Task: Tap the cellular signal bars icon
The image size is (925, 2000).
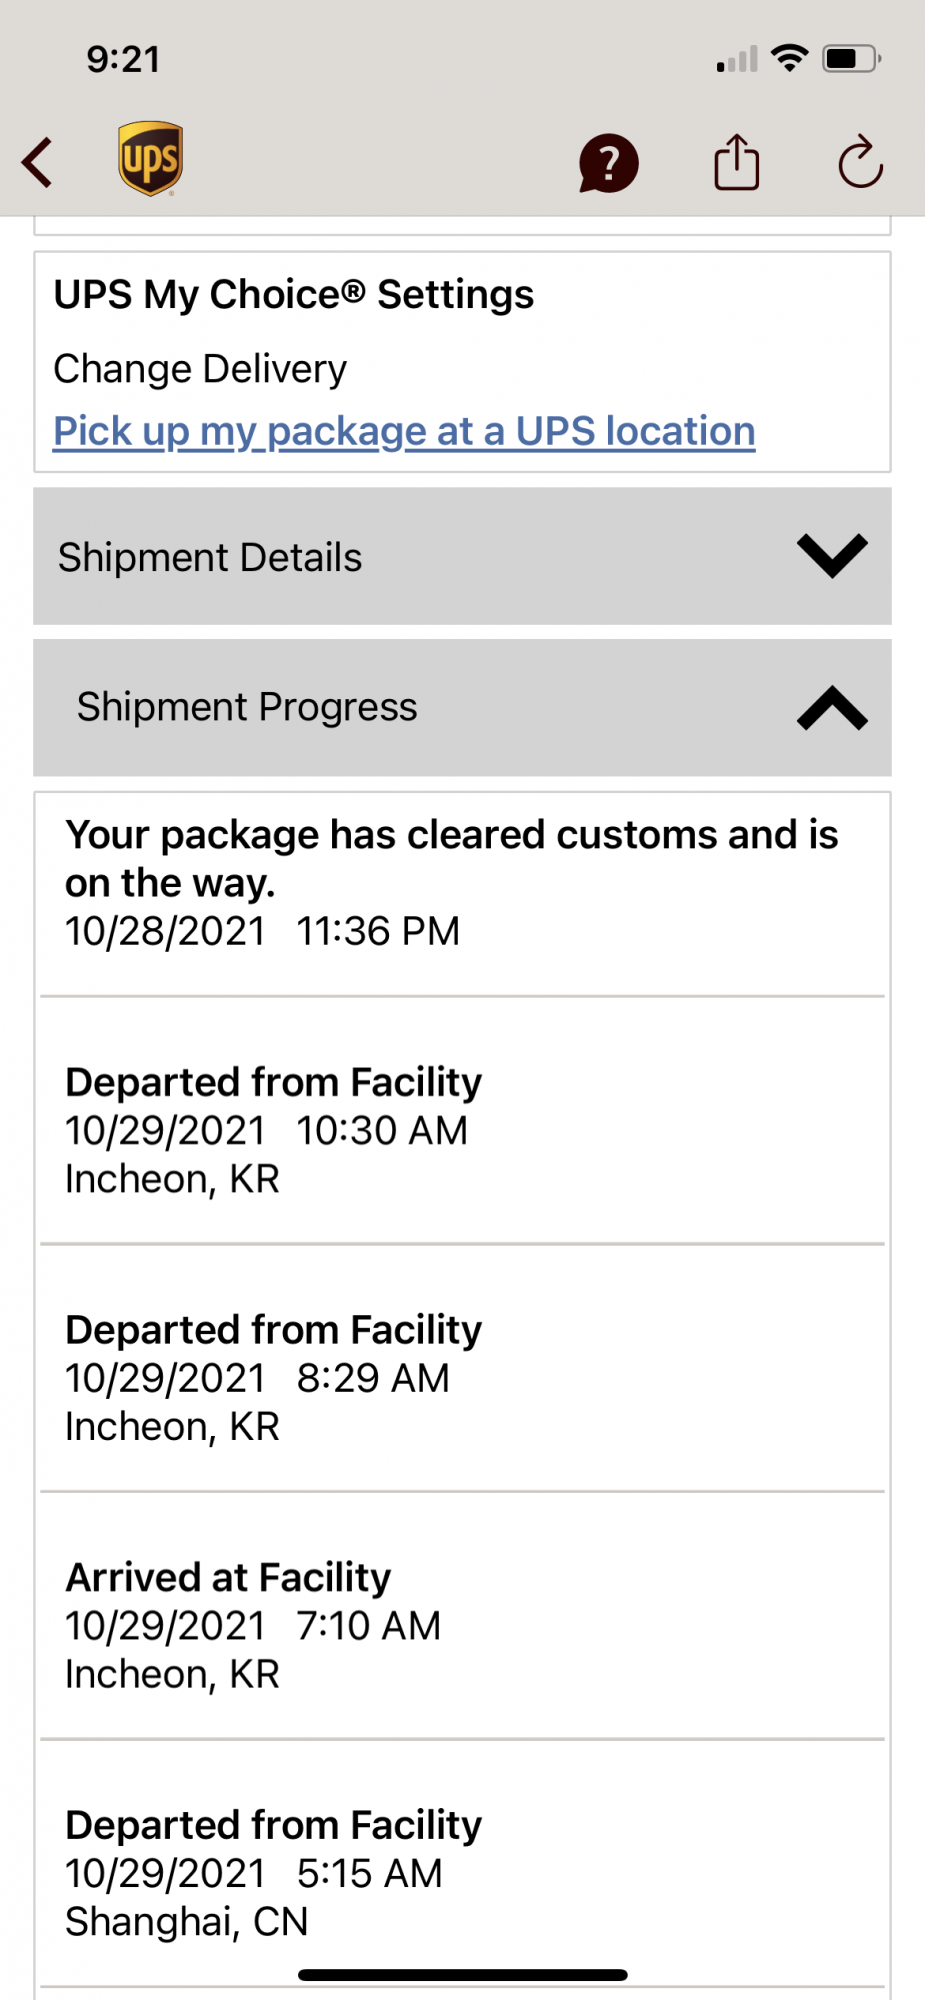Action: (737, 61)
